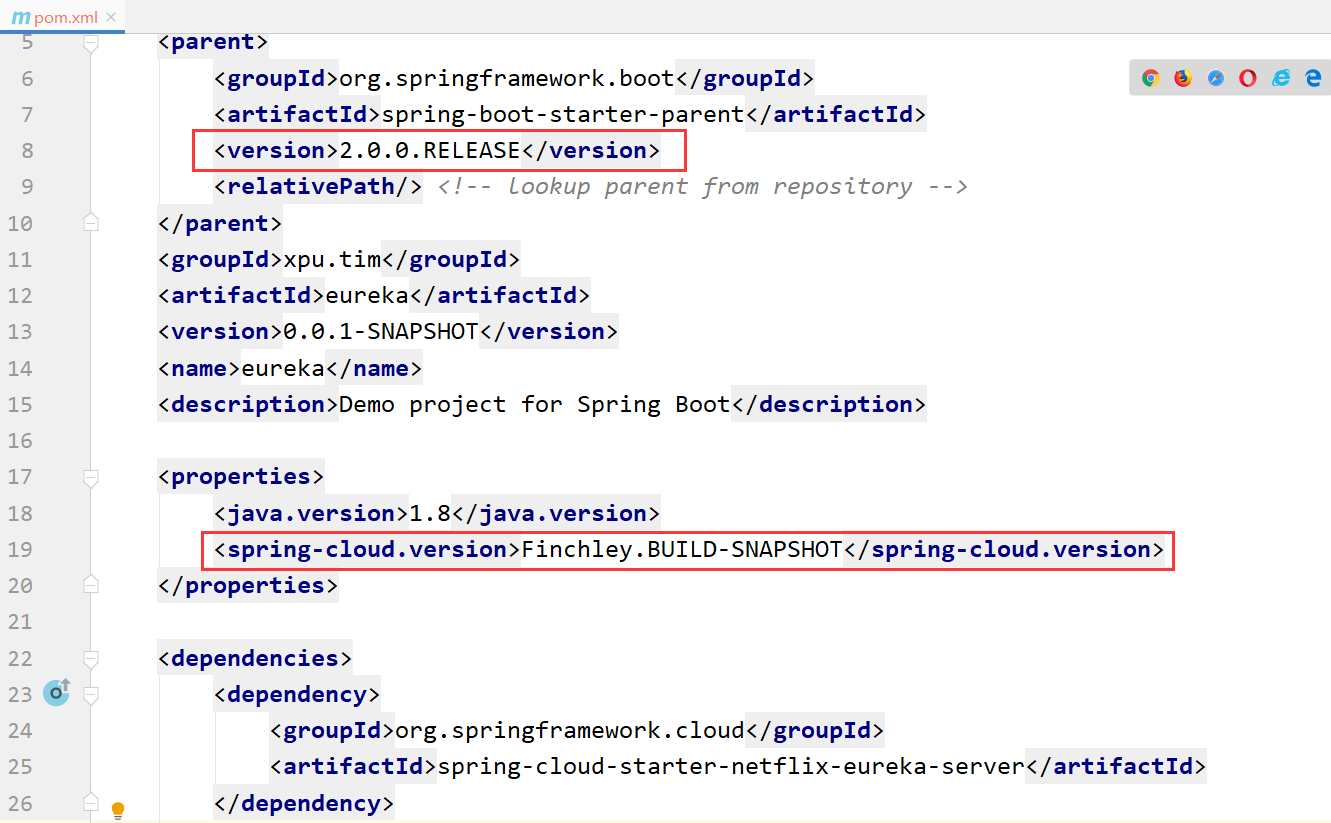
Task: Click the Edge browser icon
Action: point(1313,78)
